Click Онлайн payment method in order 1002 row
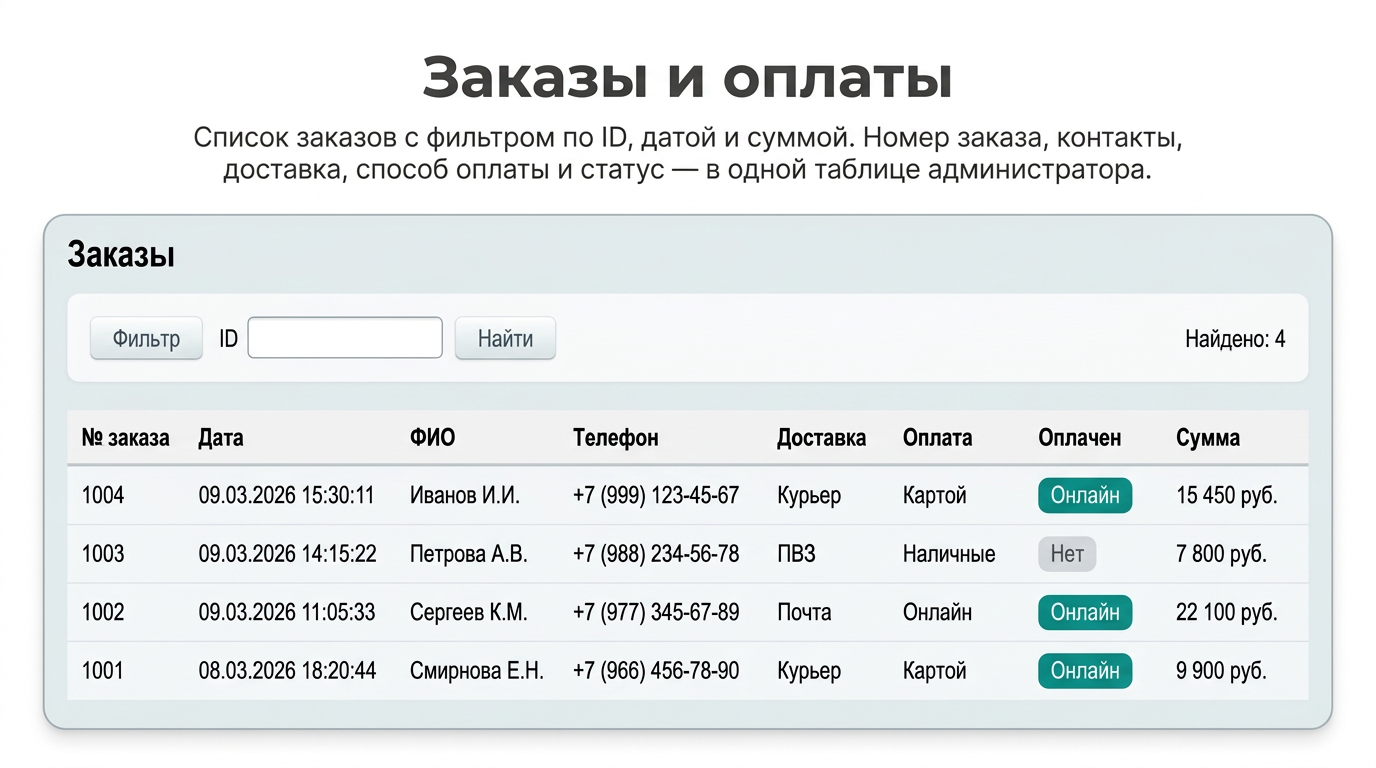This screenshot has height=768, width=1376. click(x=938, y=612)
